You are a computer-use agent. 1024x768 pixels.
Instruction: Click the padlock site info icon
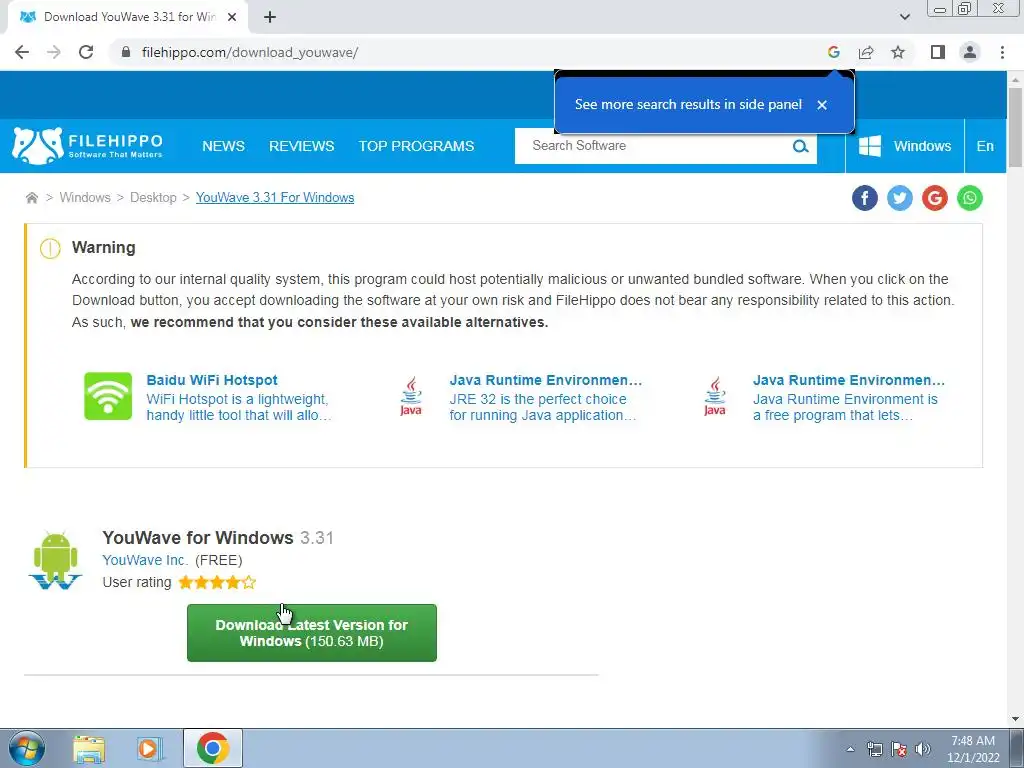[x=126, y=52]
